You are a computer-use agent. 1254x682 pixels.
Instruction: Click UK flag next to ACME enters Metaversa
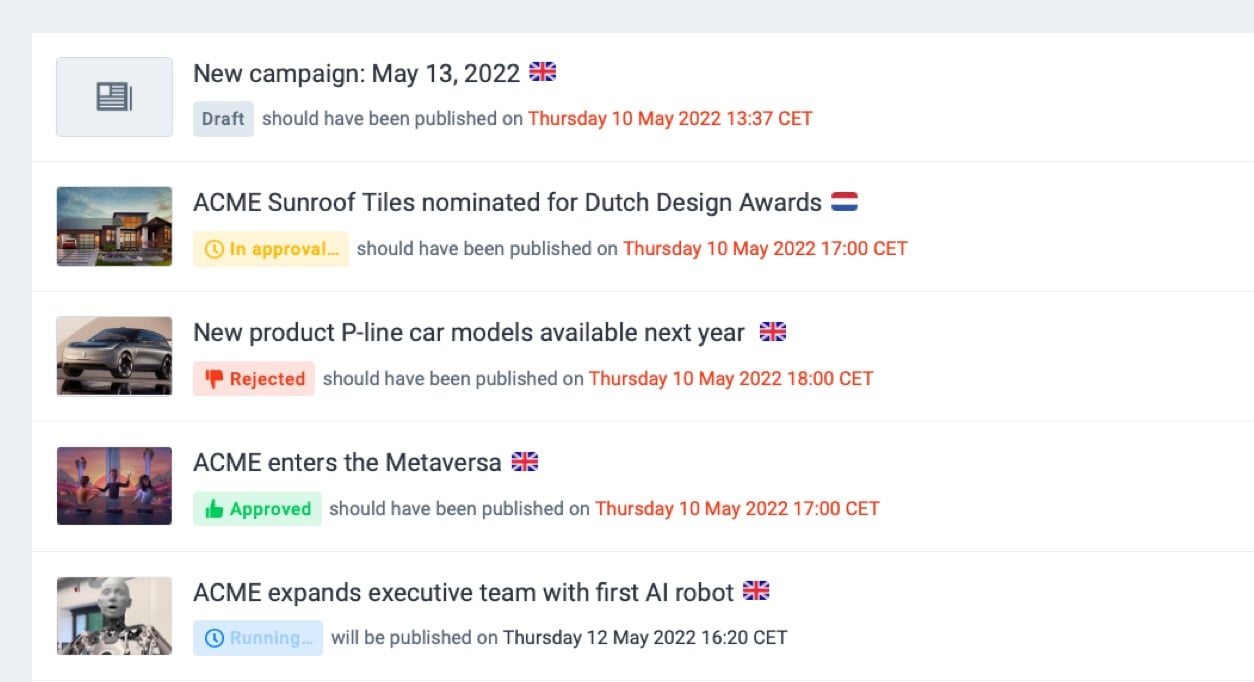click(x=525, y=462)
